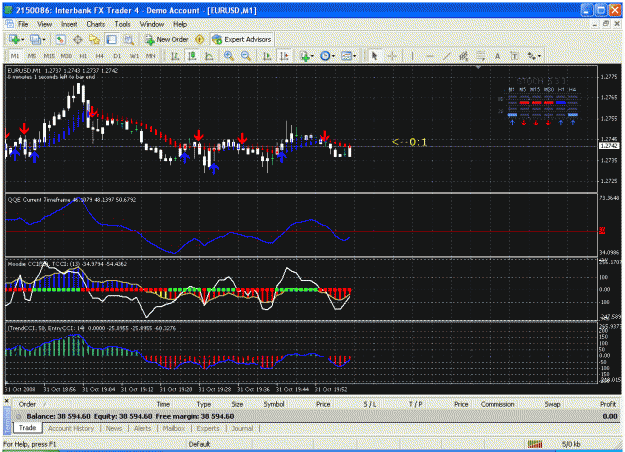Switch chart to M15 timeframe
This screenshot has width=625, height=452.
49,56
